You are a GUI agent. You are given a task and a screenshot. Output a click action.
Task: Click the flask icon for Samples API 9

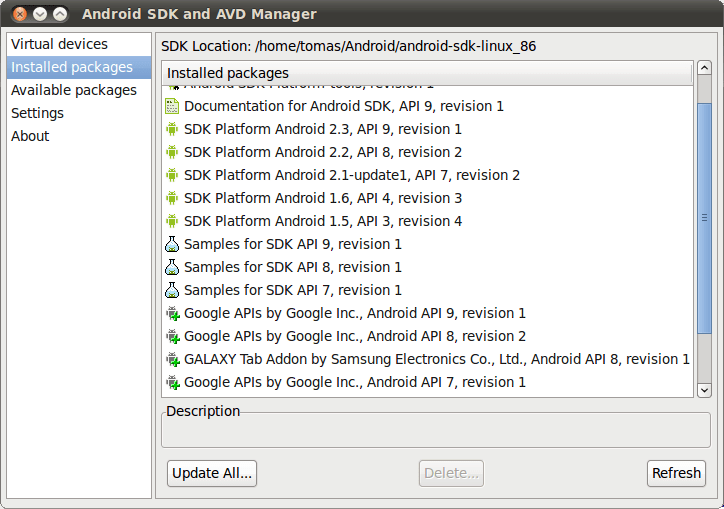coord(172,244)
